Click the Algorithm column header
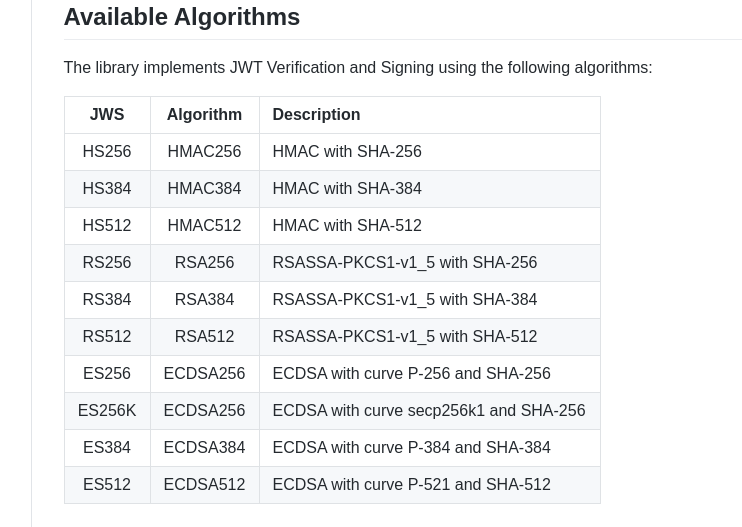 click(204, 115)
